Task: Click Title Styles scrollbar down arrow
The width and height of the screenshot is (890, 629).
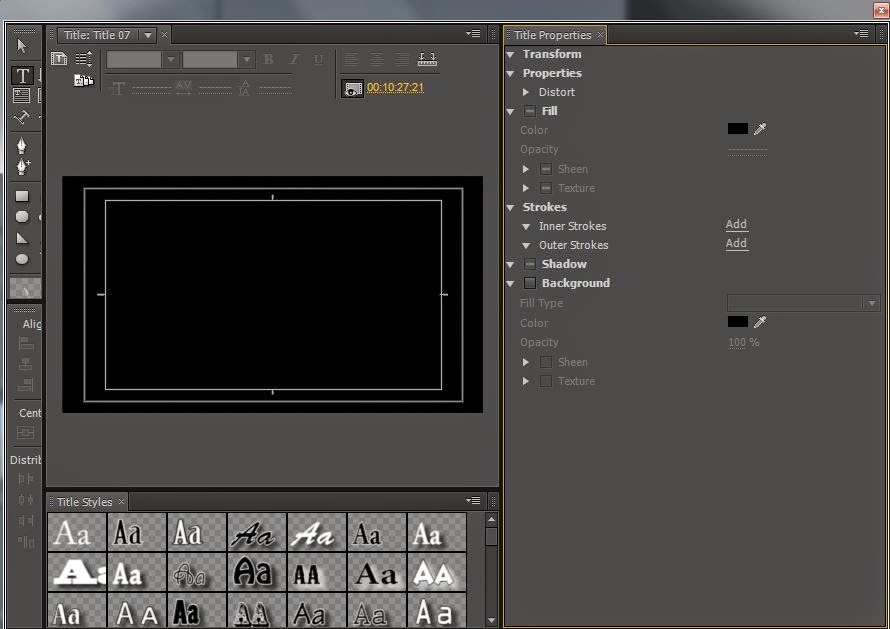Action: (x=492, y=620)
